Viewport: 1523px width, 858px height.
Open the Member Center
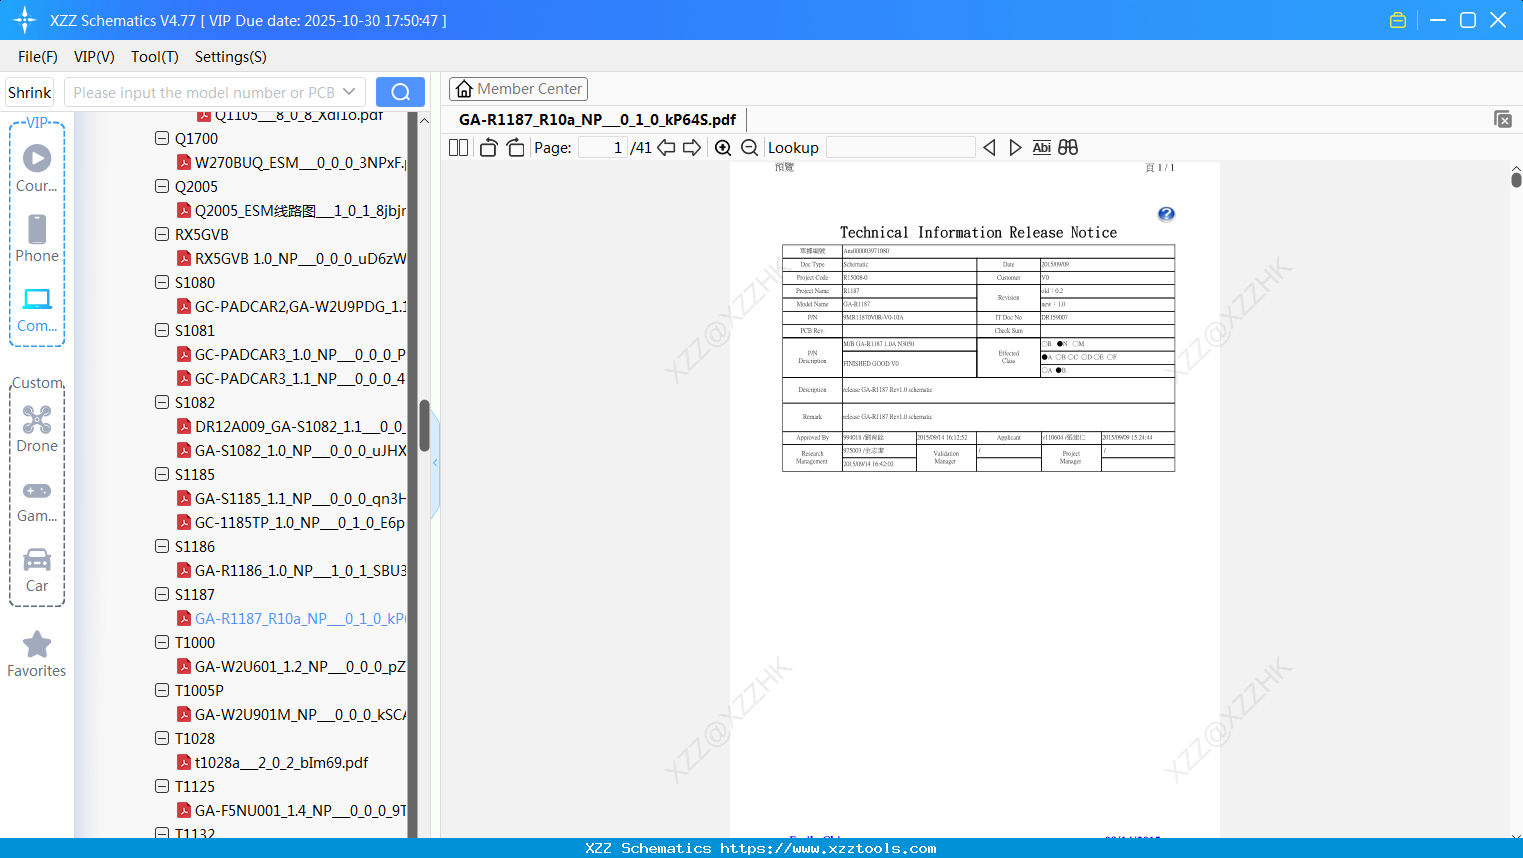pos(518,89)
